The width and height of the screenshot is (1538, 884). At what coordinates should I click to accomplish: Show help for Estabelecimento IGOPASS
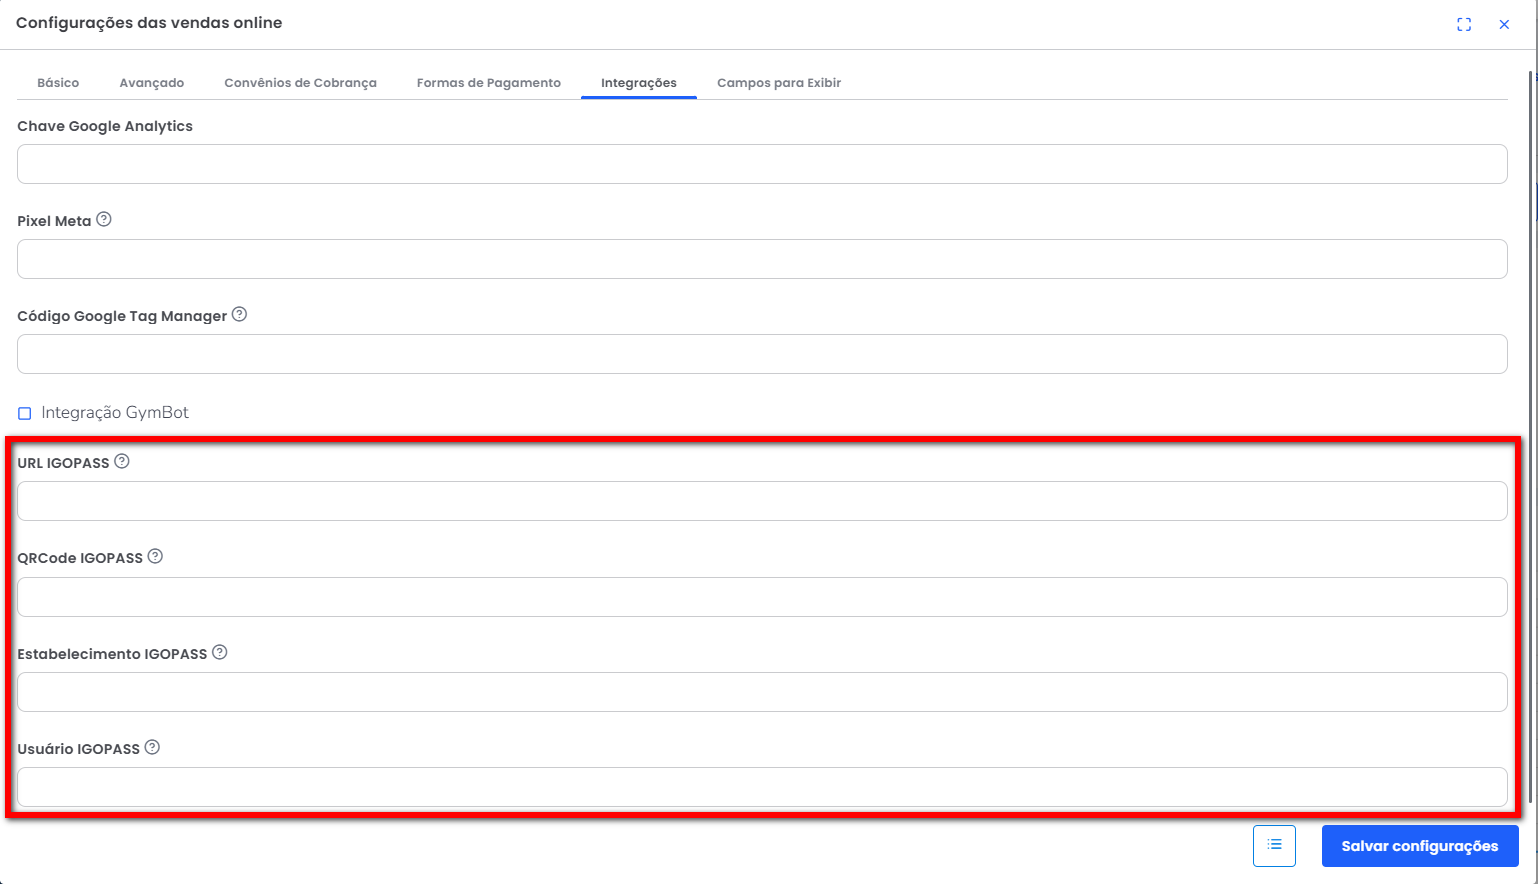[x=220, y=653]
